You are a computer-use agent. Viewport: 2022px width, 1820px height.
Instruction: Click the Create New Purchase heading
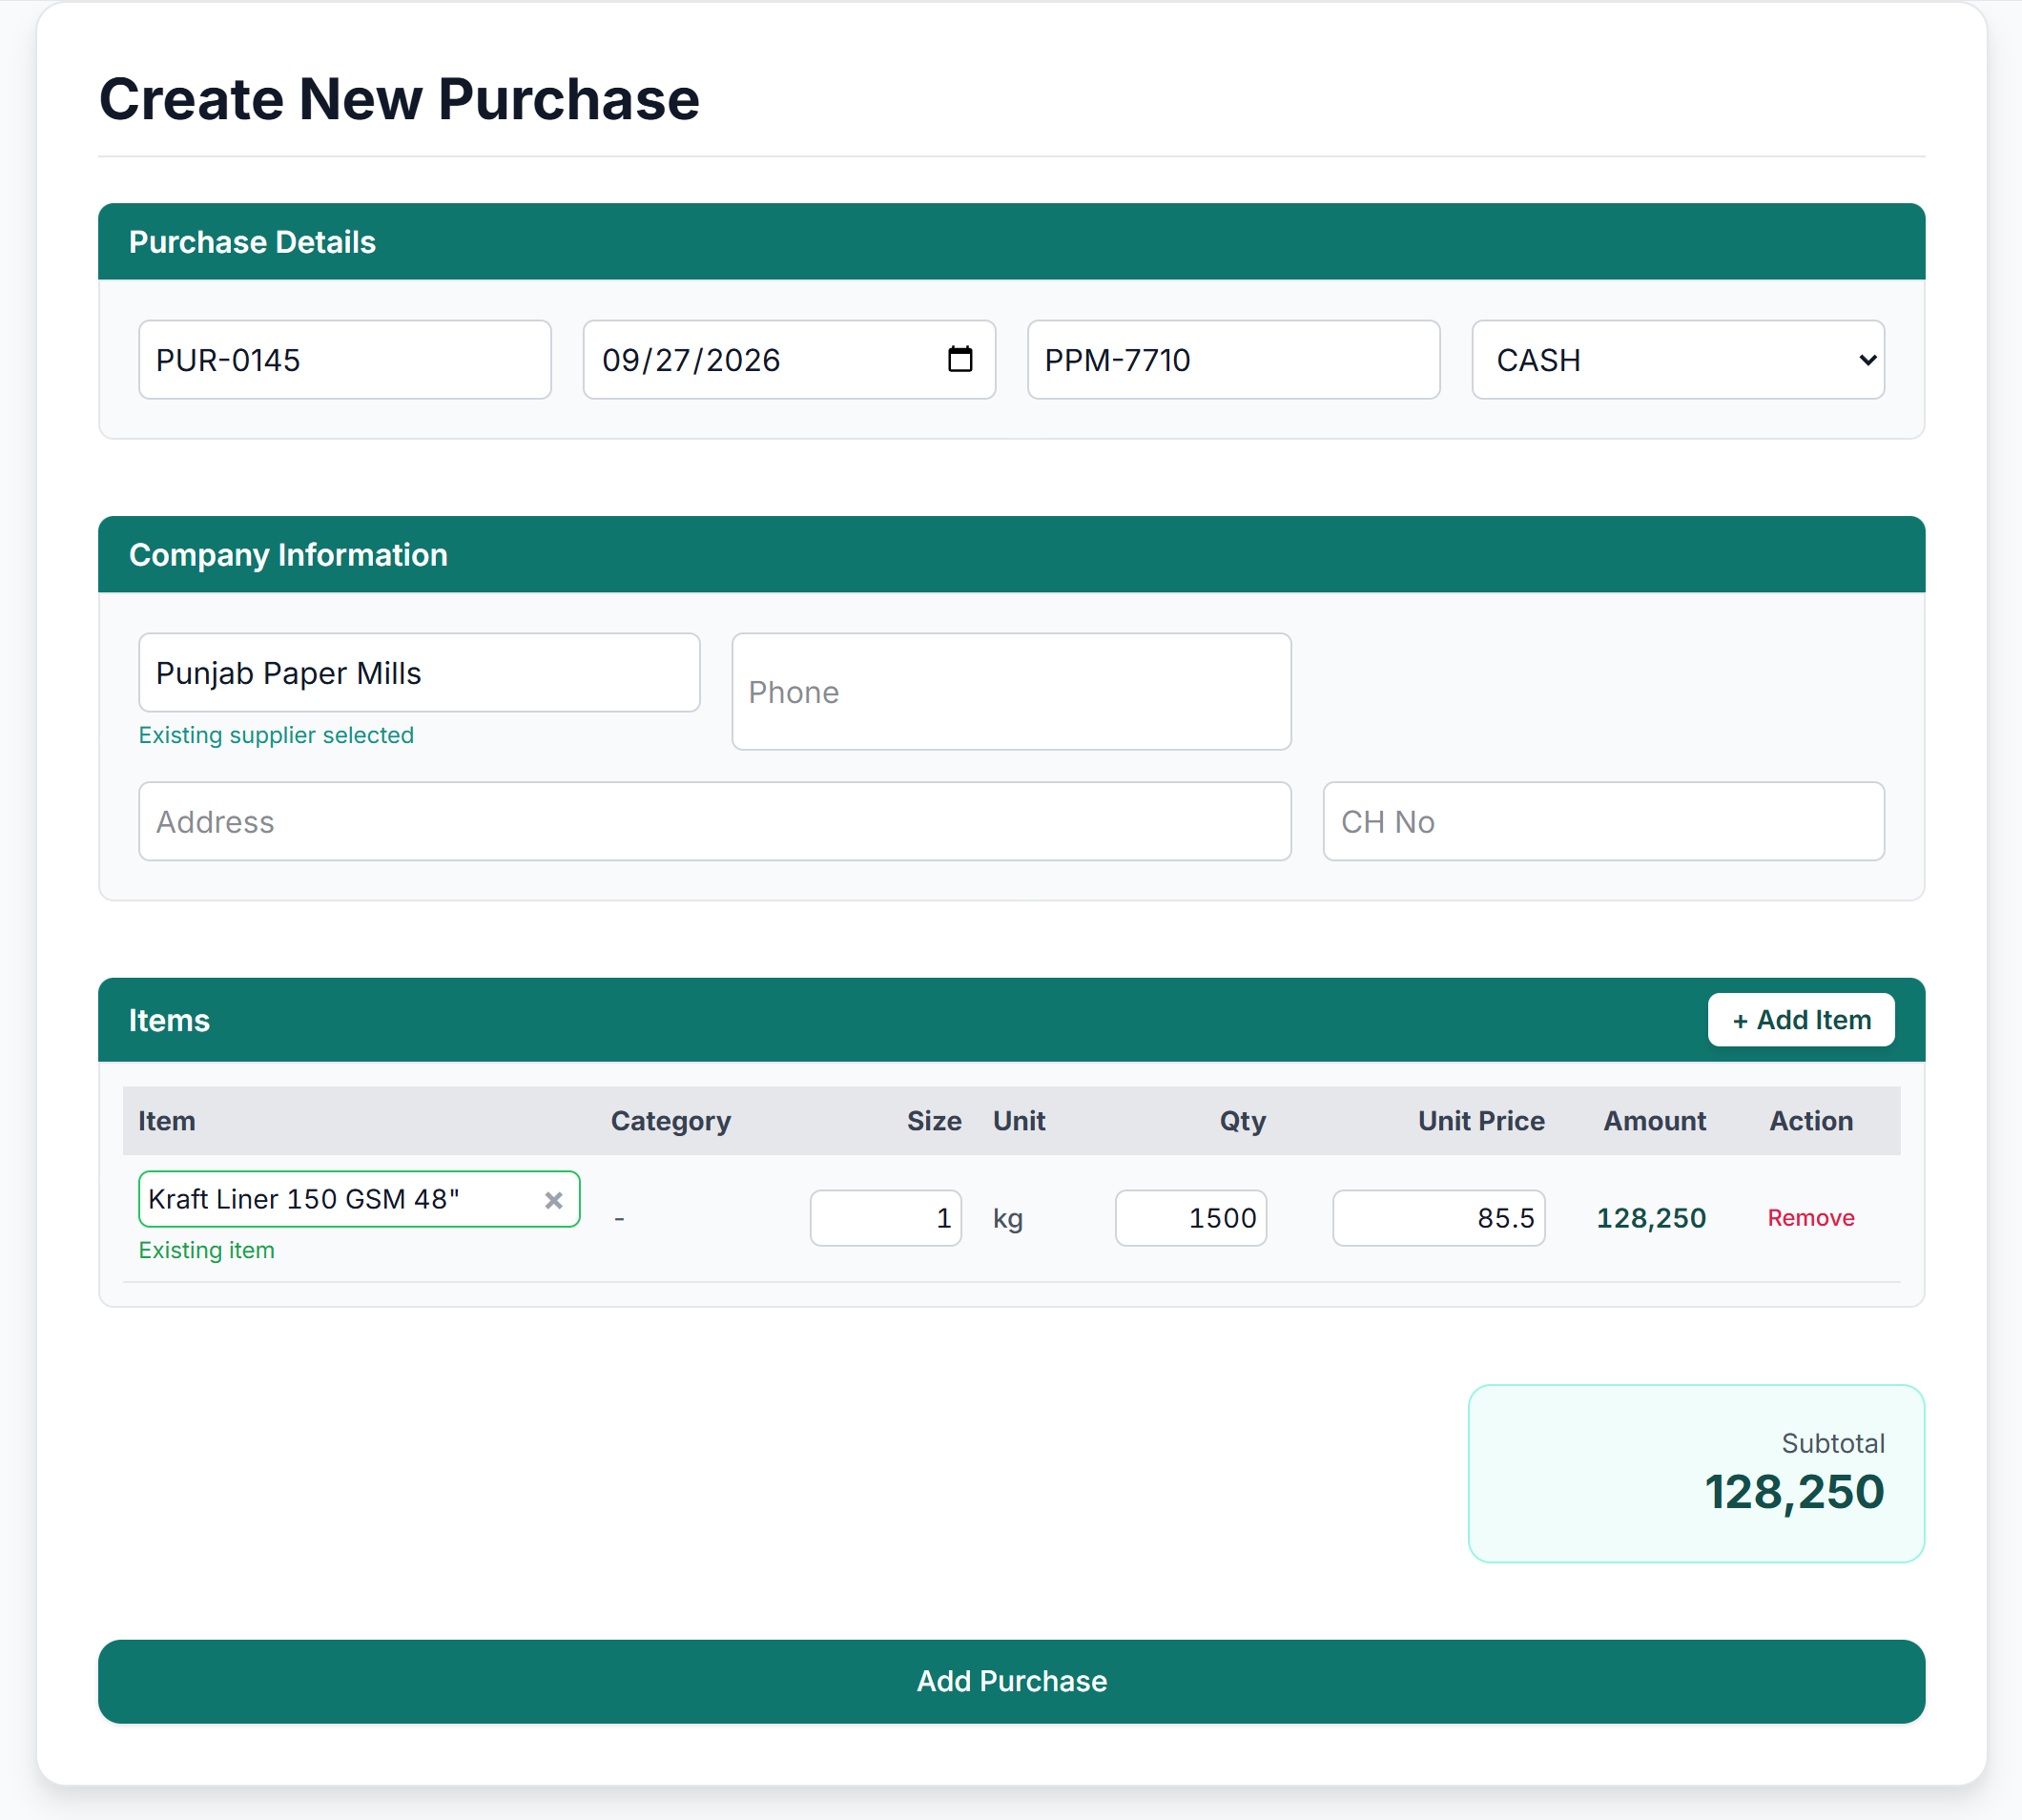pos(399,99)
